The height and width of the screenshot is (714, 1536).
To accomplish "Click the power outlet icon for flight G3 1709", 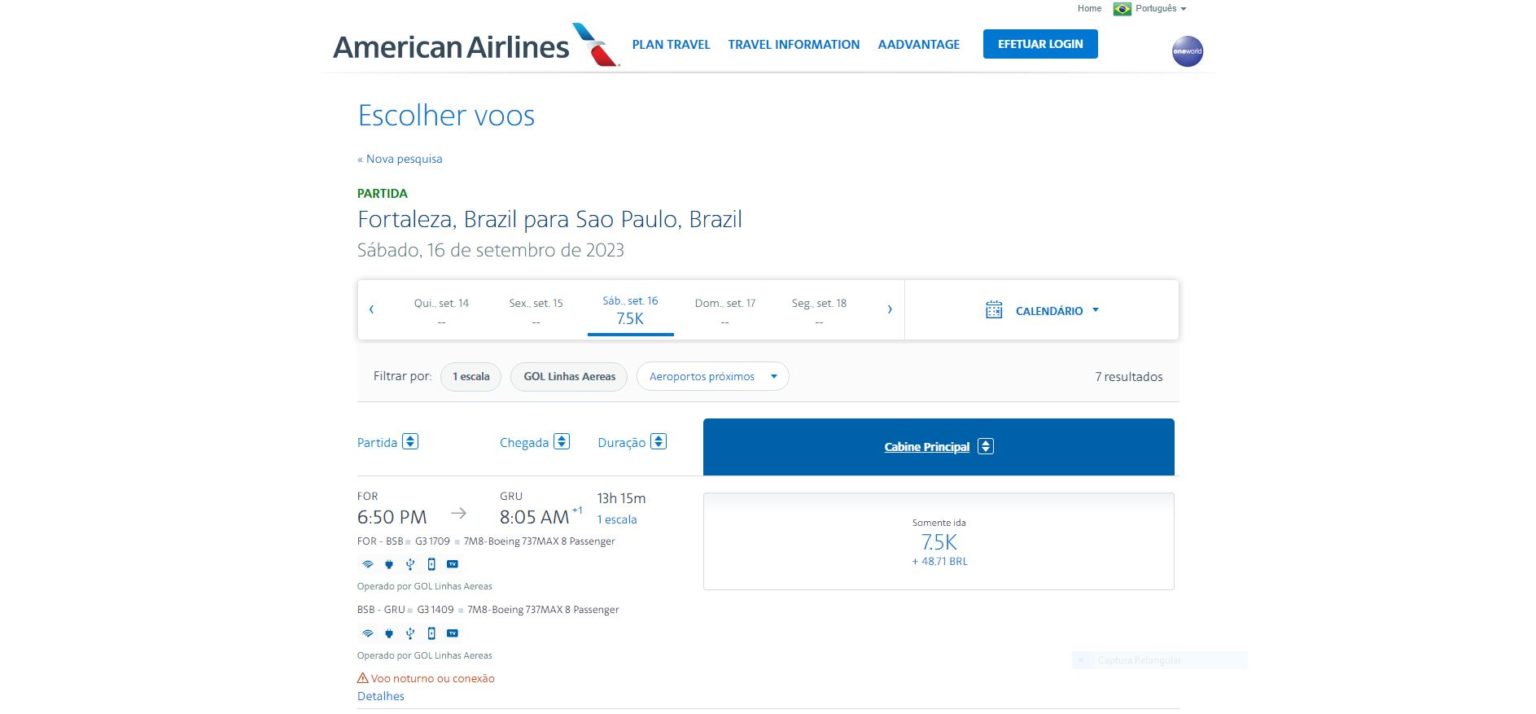I will pyautogui.click(x=389, y=564).
